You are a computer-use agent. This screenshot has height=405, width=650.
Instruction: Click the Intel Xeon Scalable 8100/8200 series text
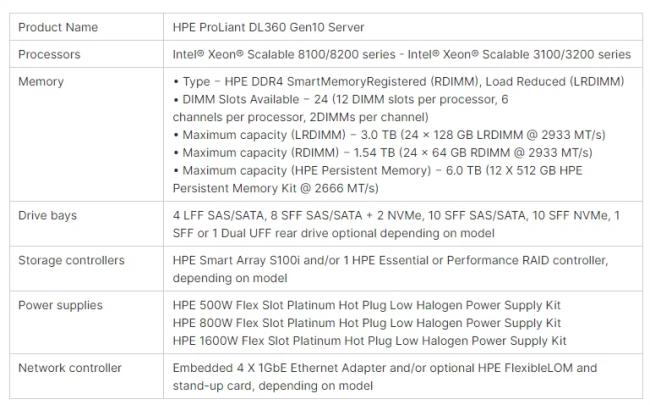(284, 54)
